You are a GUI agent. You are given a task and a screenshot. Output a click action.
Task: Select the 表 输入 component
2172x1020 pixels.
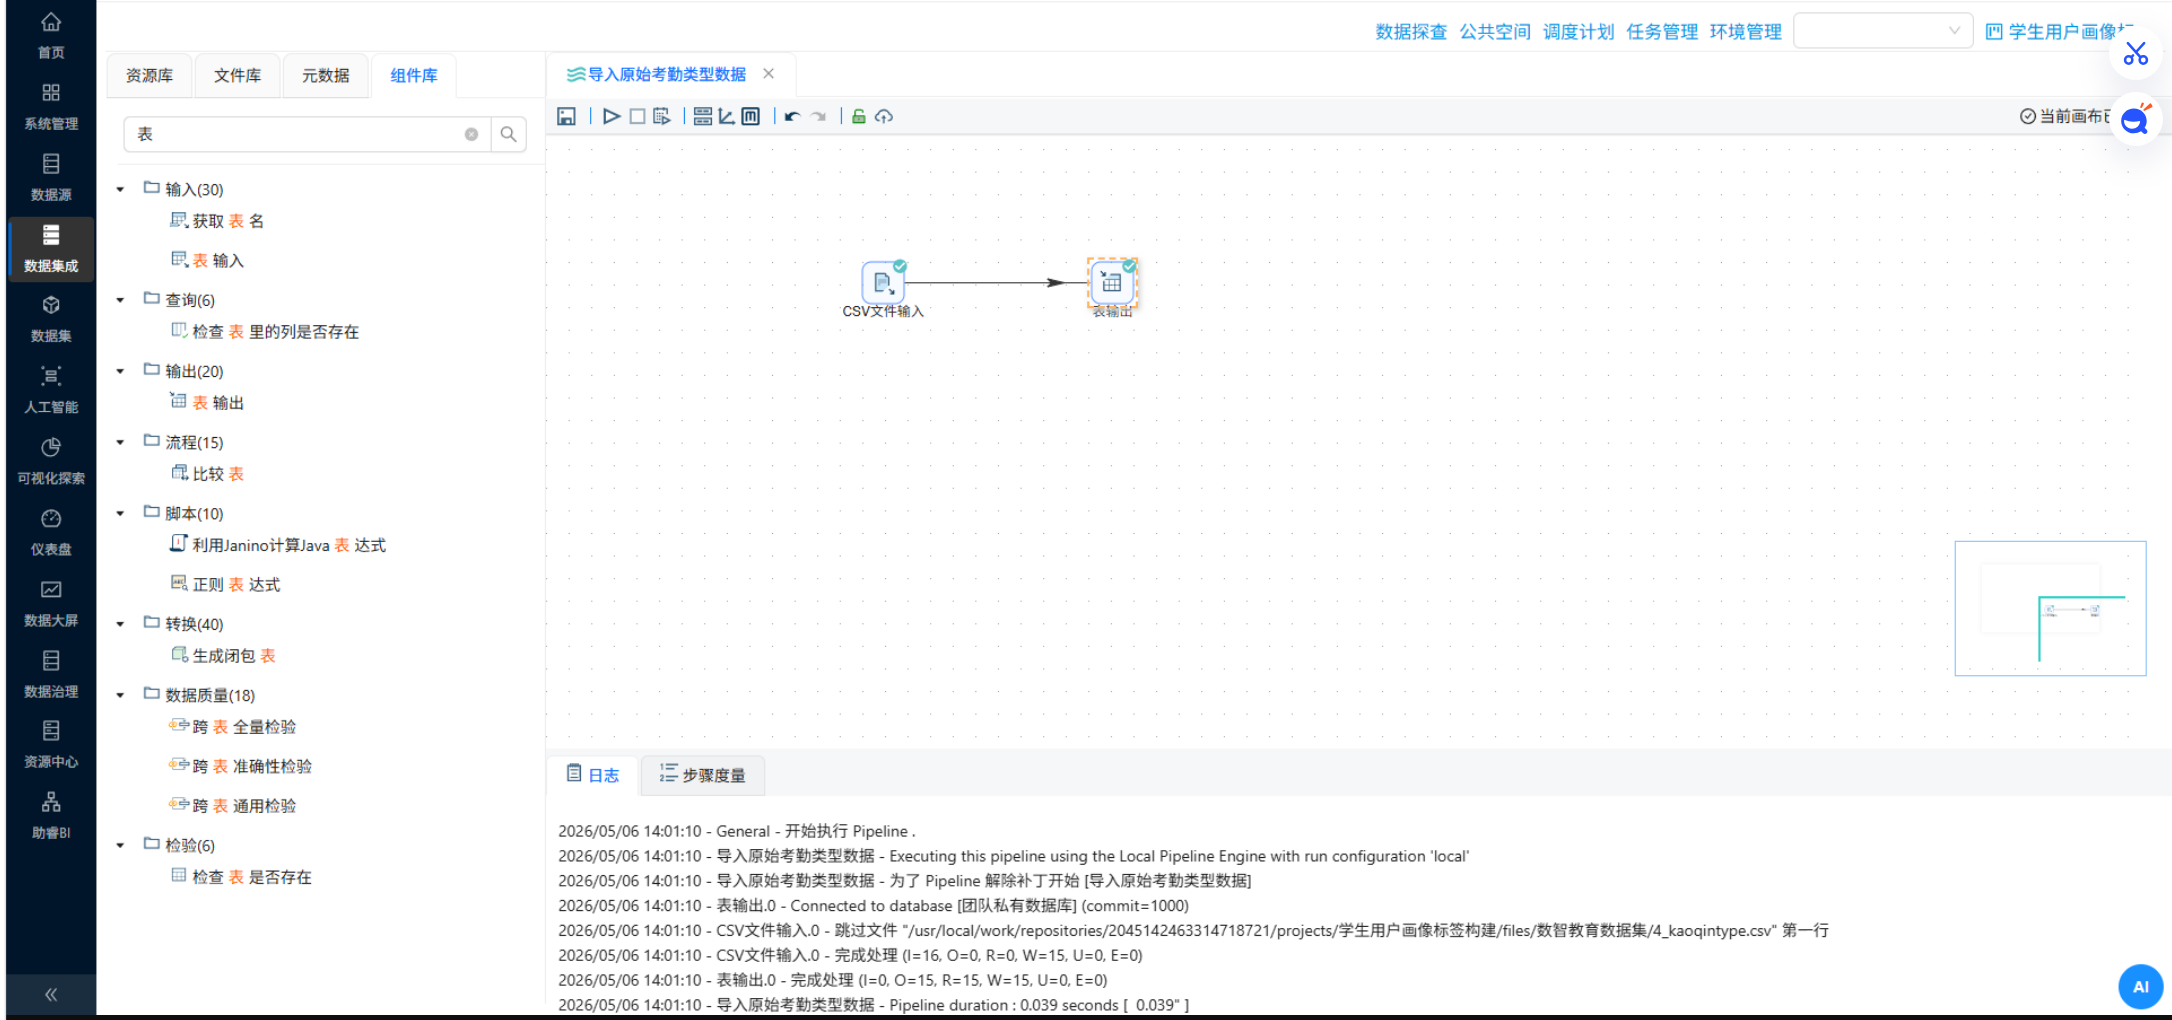coord(208,260)
